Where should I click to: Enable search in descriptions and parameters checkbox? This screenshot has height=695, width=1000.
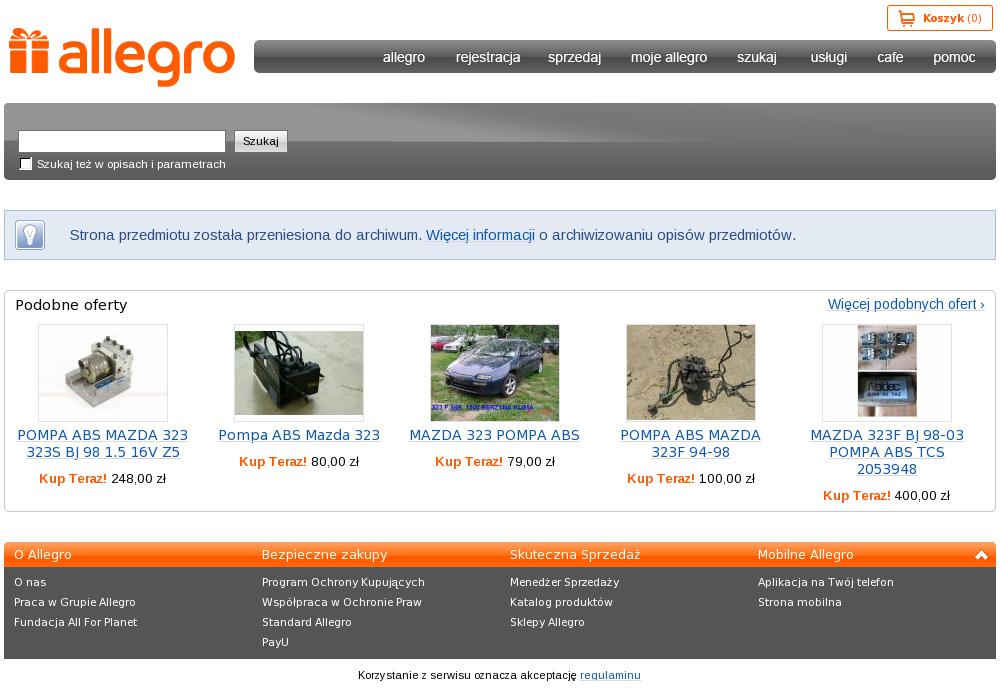[x=26, y=164]
